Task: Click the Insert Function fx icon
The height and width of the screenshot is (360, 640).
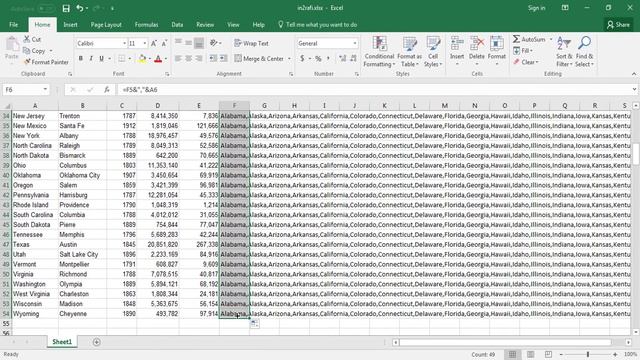Action: [107, 89]
